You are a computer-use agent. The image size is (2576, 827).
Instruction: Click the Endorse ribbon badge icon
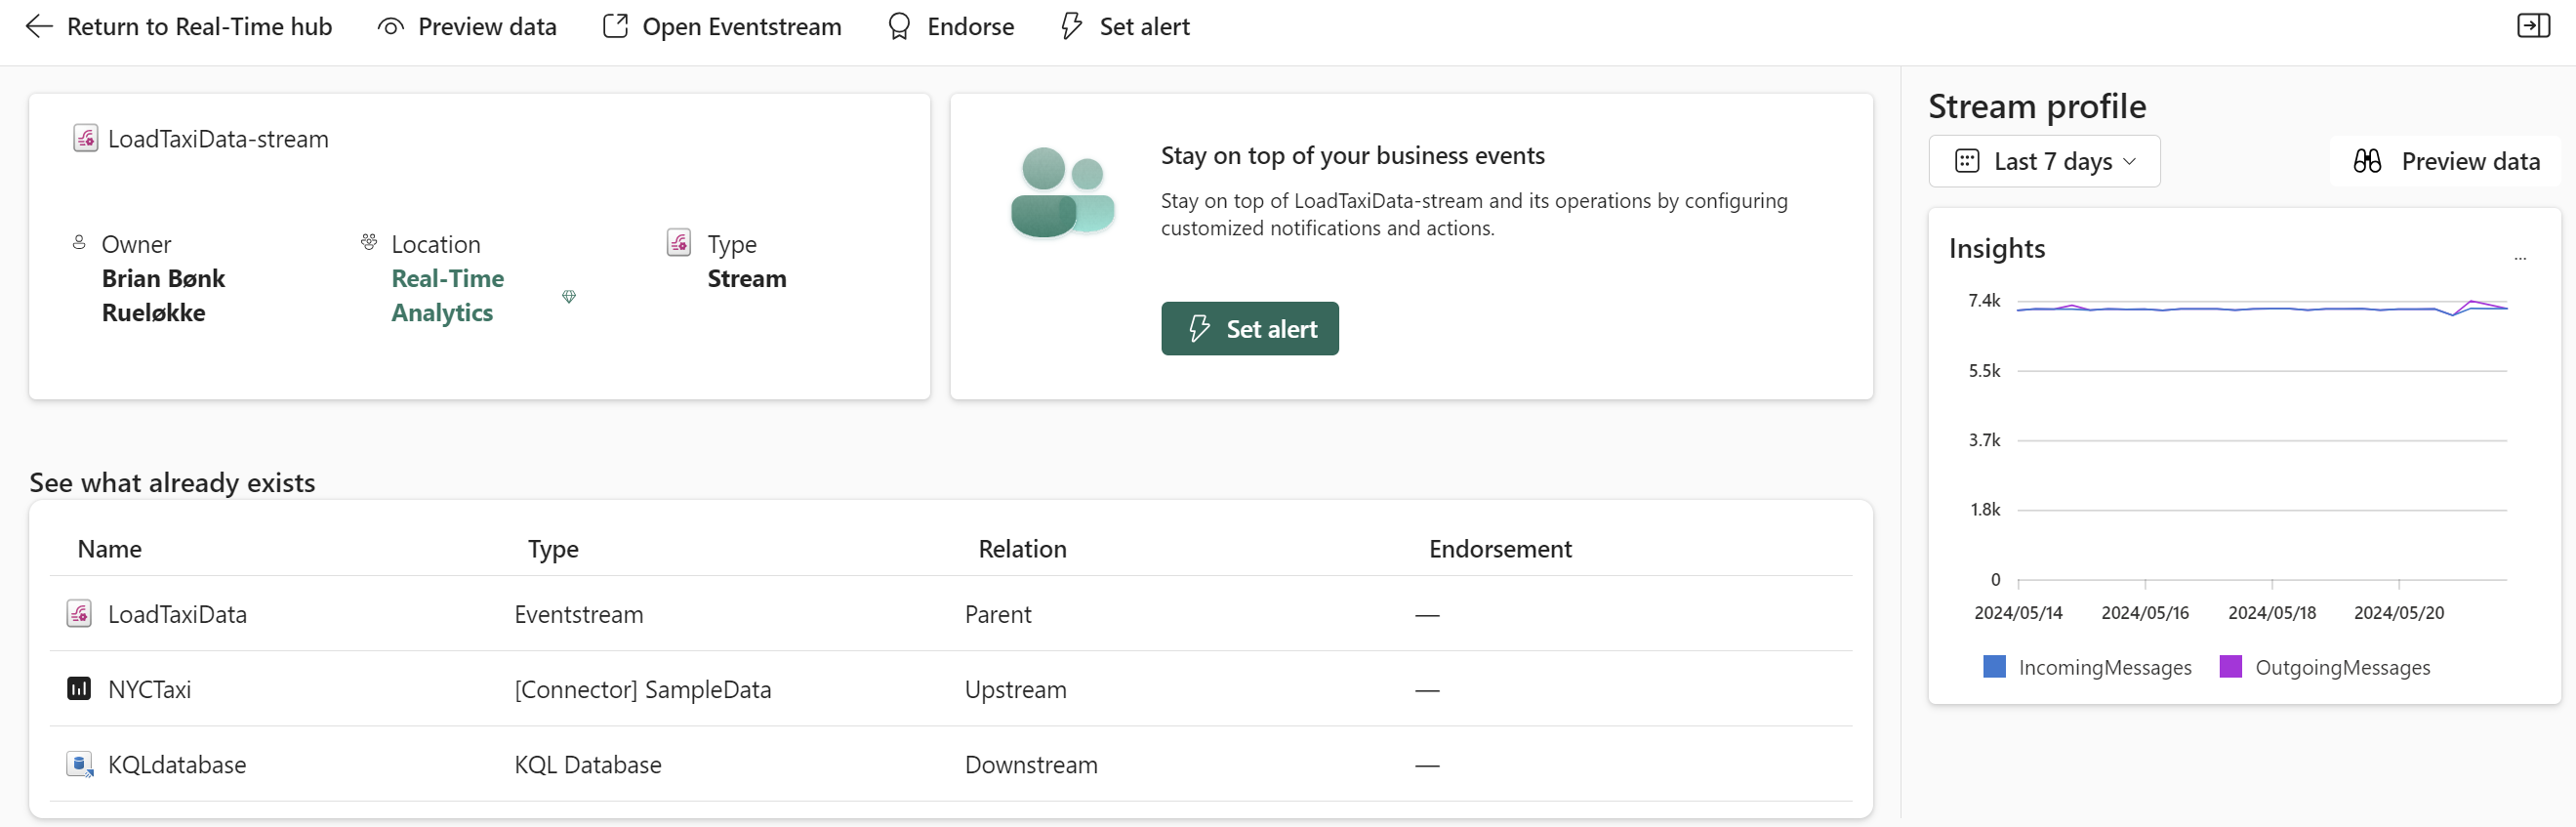point(898,27)
